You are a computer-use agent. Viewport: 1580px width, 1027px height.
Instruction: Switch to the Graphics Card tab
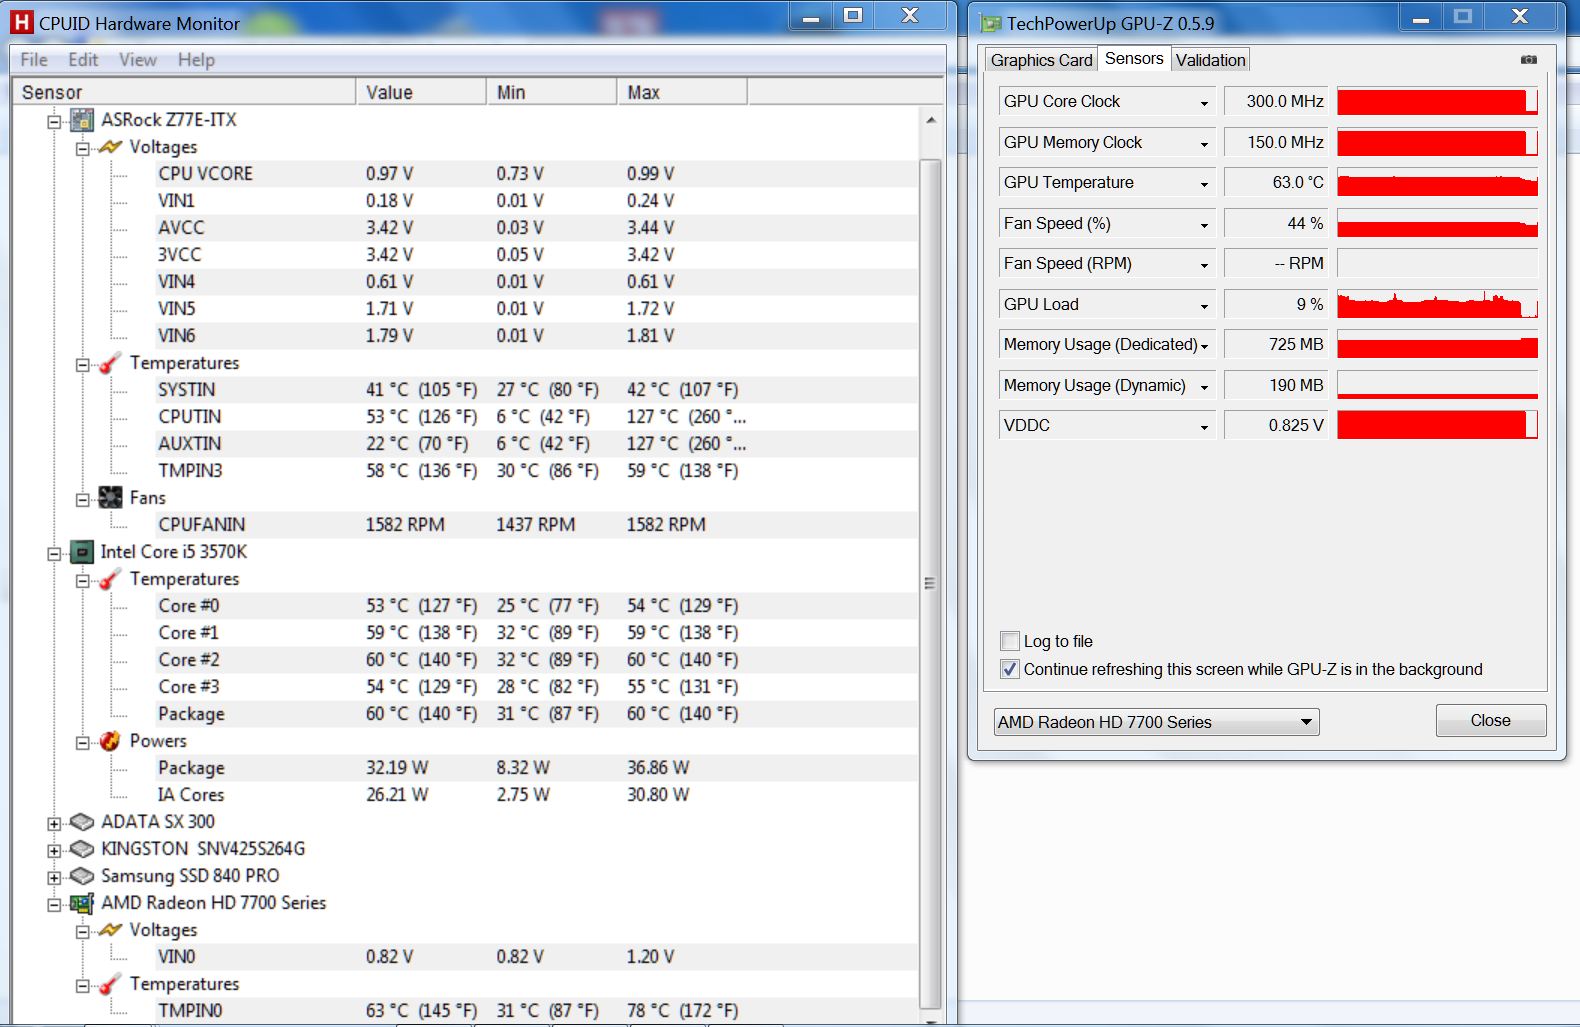pyautogui.click(x=1041, y=60)
